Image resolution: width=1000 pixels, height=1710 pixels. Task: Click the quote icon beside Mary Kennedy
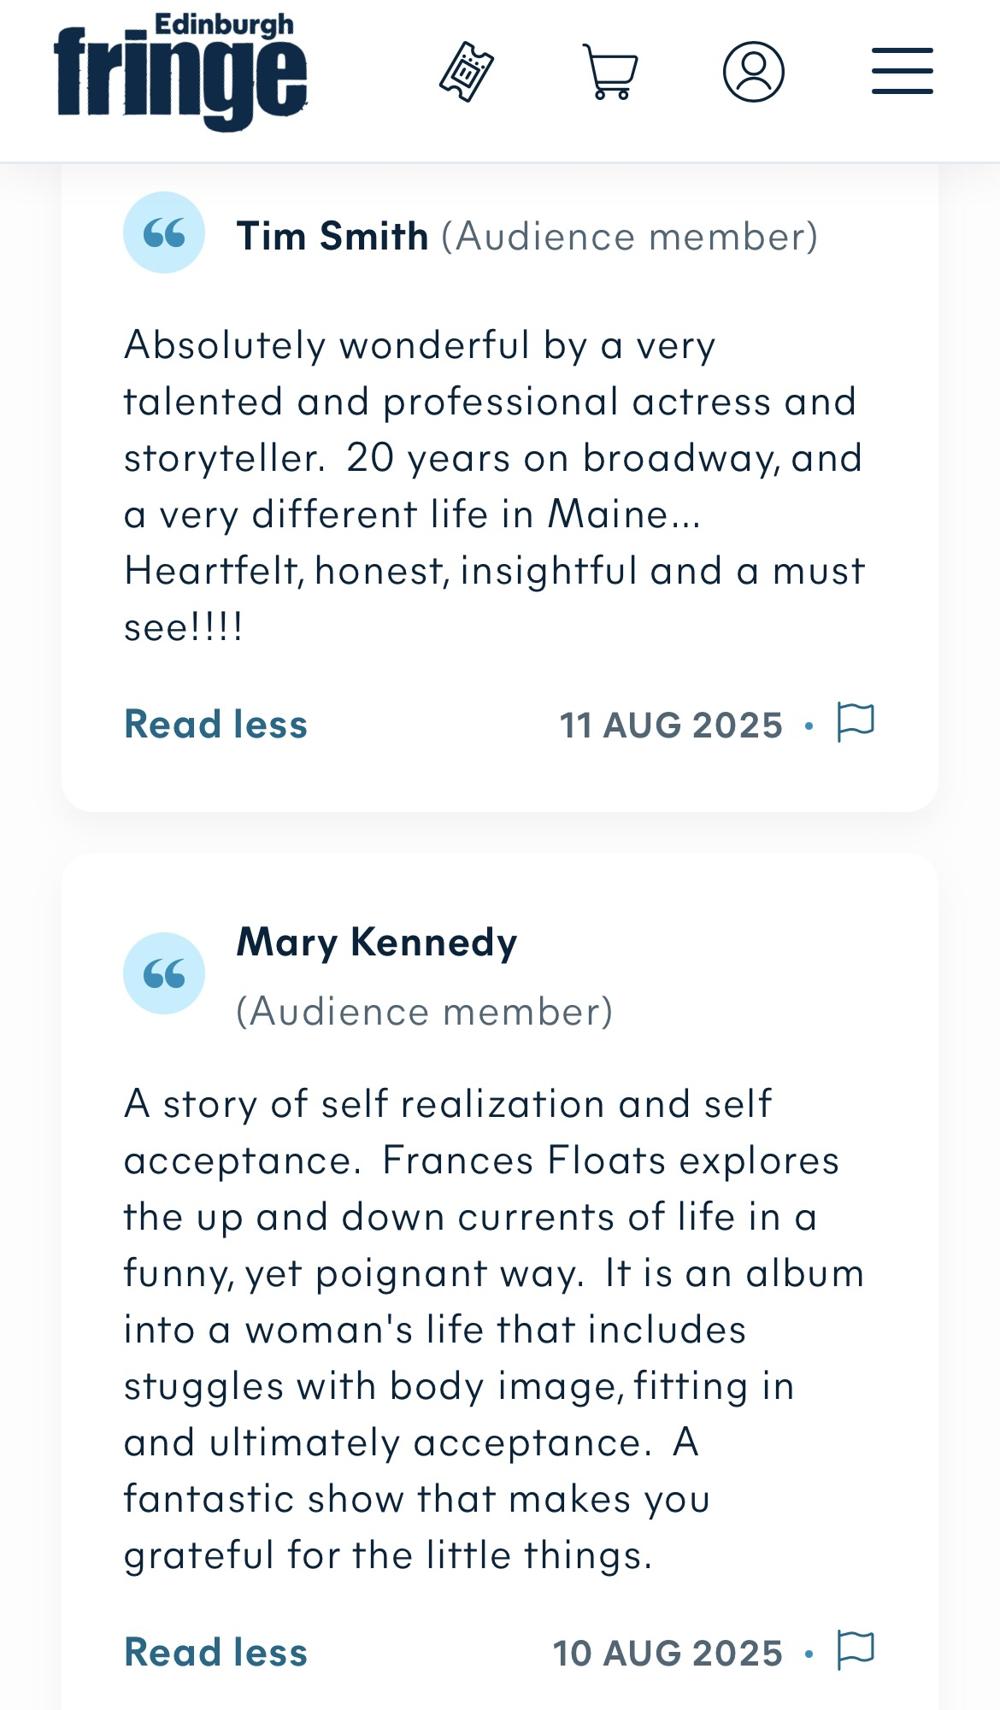coord(164,973)
